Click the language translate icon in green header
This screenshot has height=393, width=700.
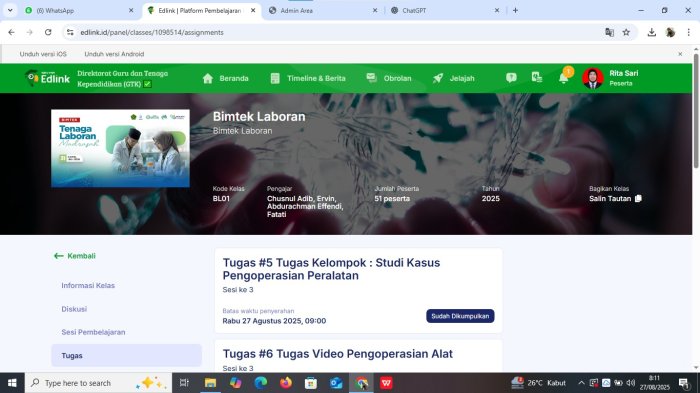(x=537, y=77)
